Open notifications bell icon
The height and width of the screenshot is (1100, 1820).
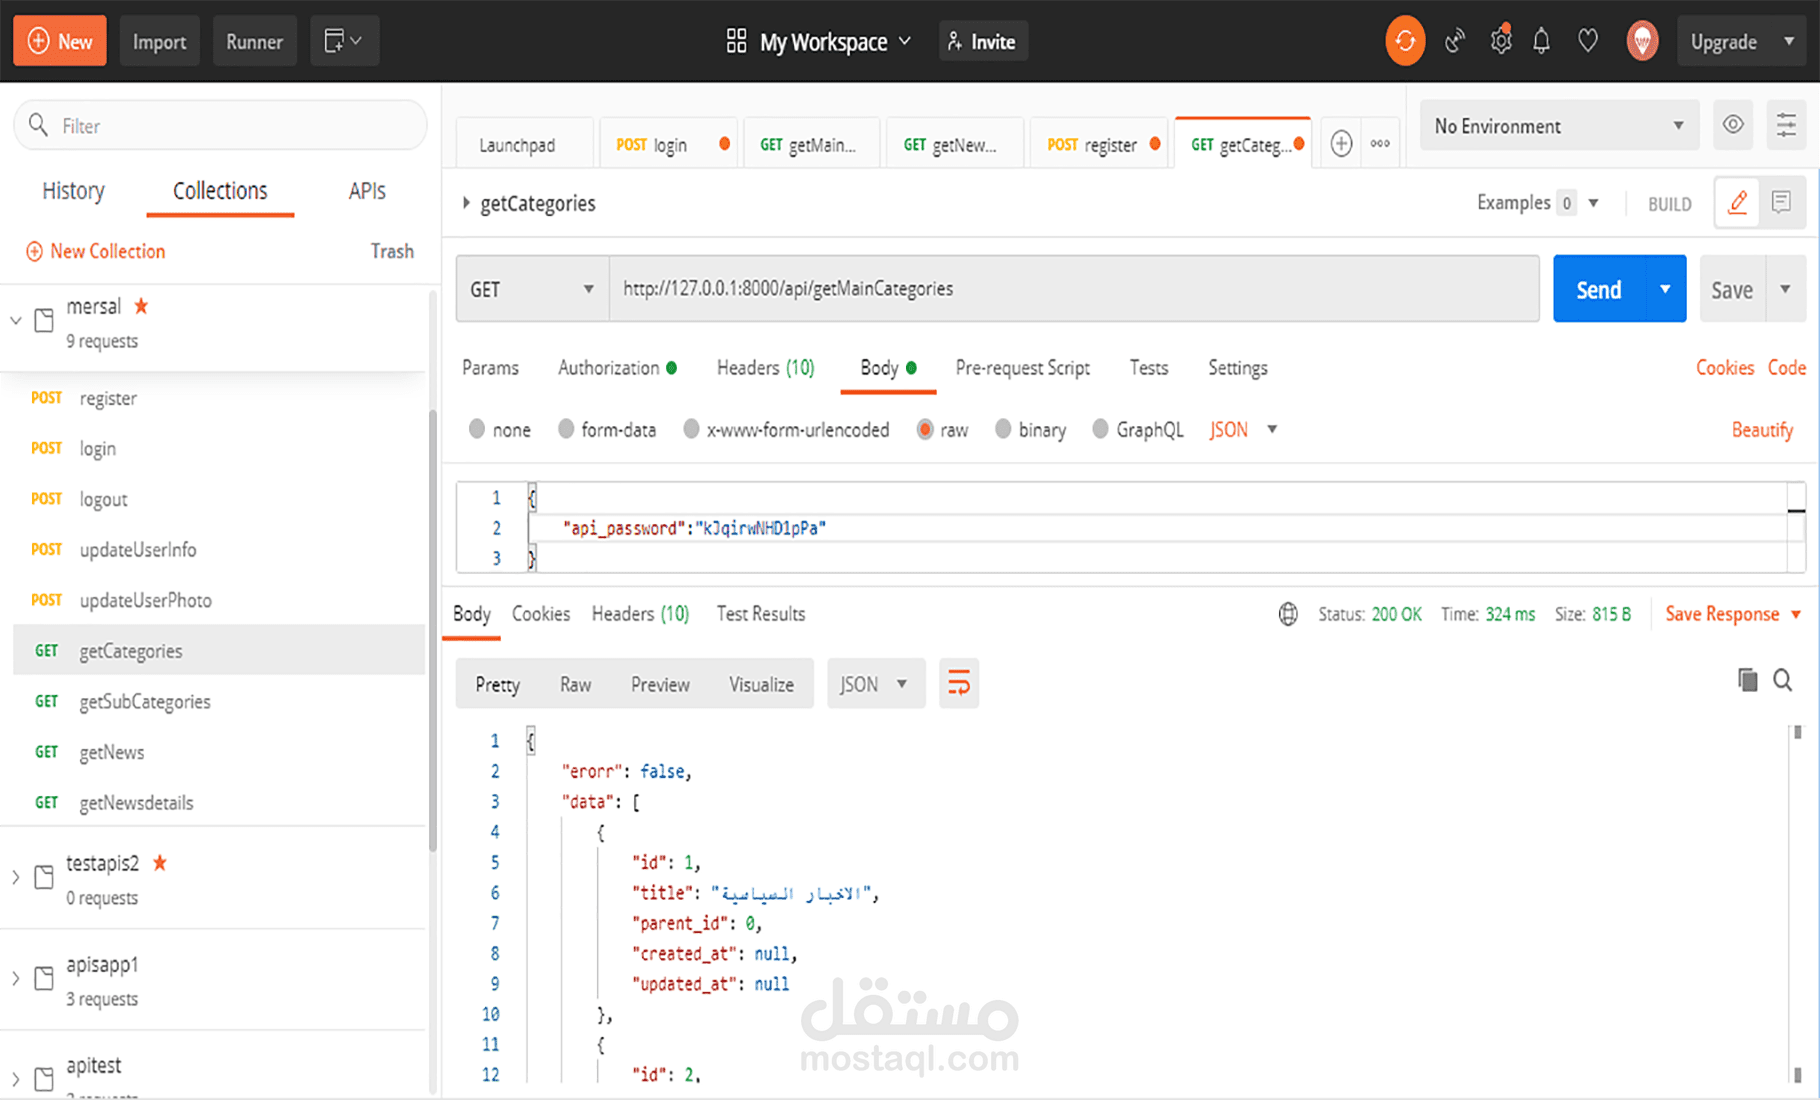(x=1541, y=41)
